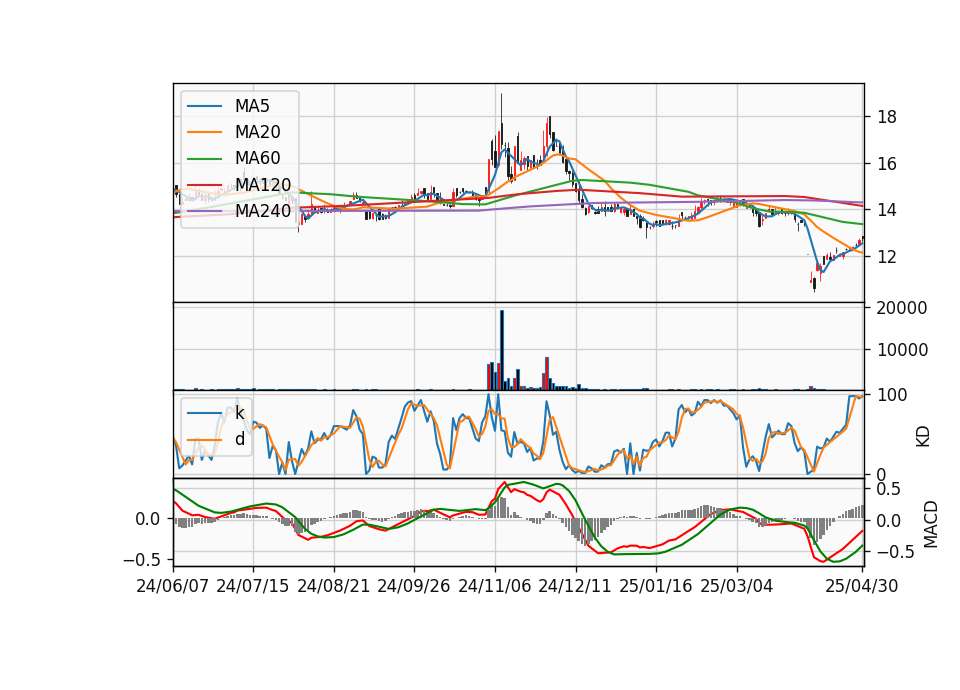The image size is (960, 690).
Task: Click the 24/08/21 date axis label
Action: point(334,586)
